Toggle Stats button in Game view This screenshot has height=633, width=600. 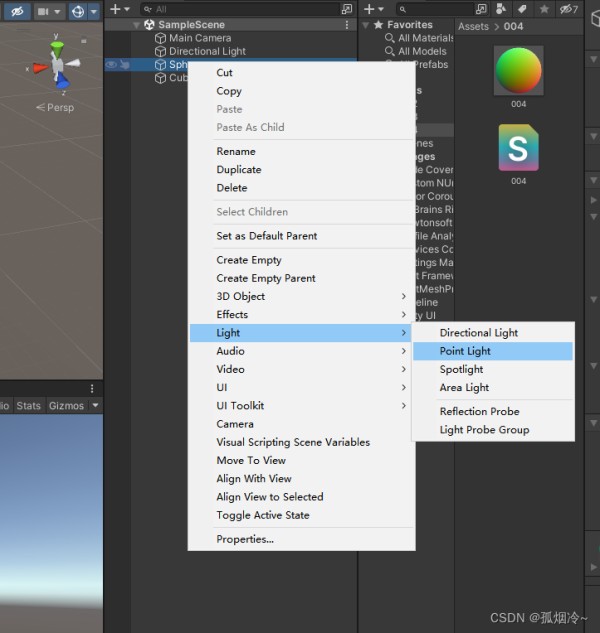coord(28,406)
